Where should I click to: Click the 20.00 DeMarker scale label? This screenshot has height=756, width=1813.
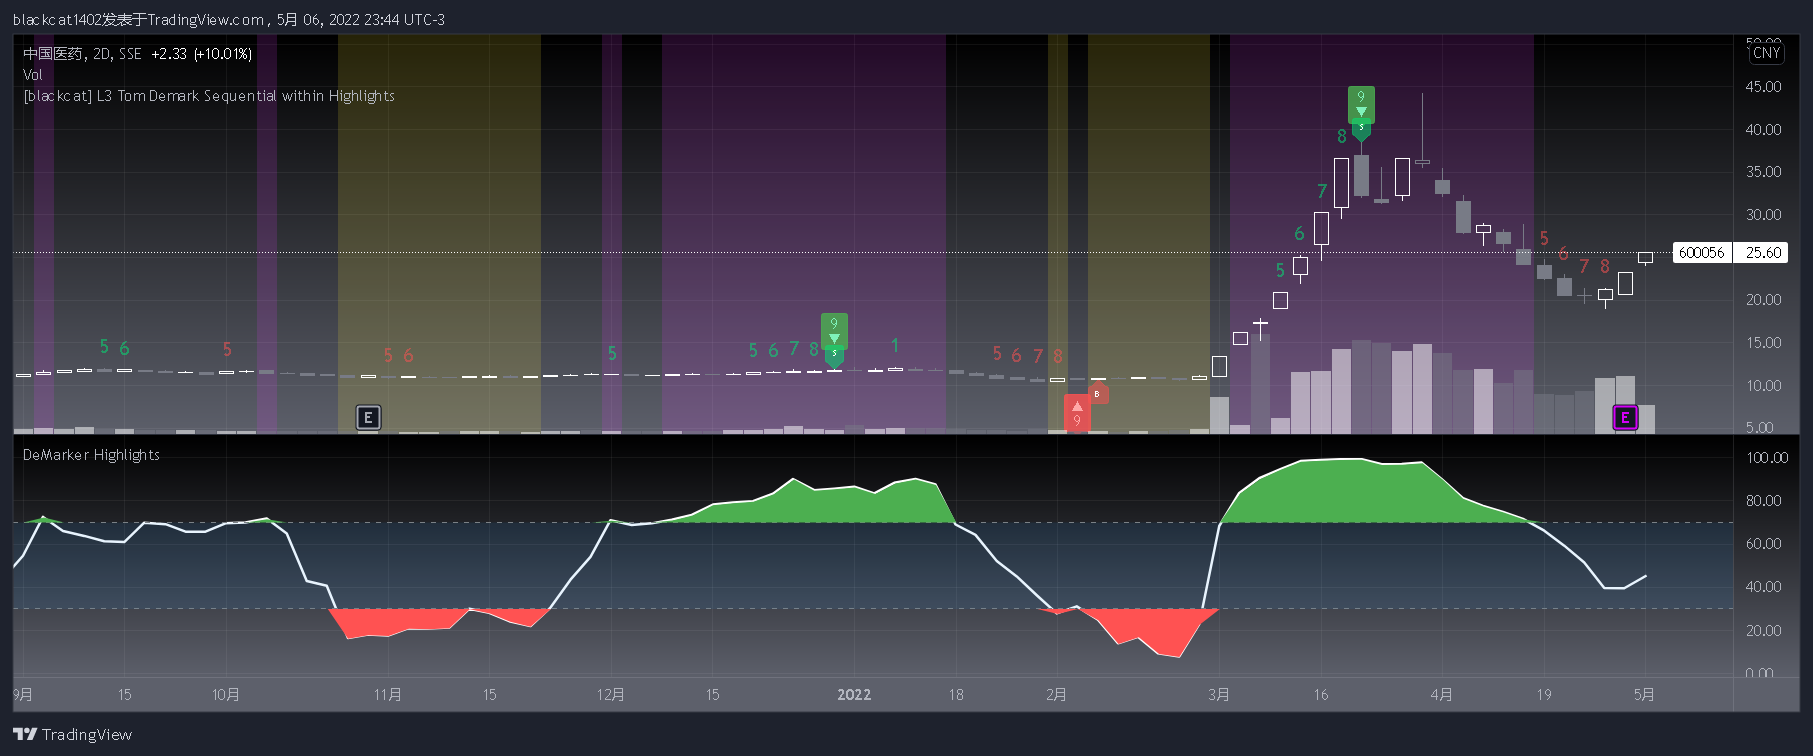pyautogui.click(x=1763, y=631)
